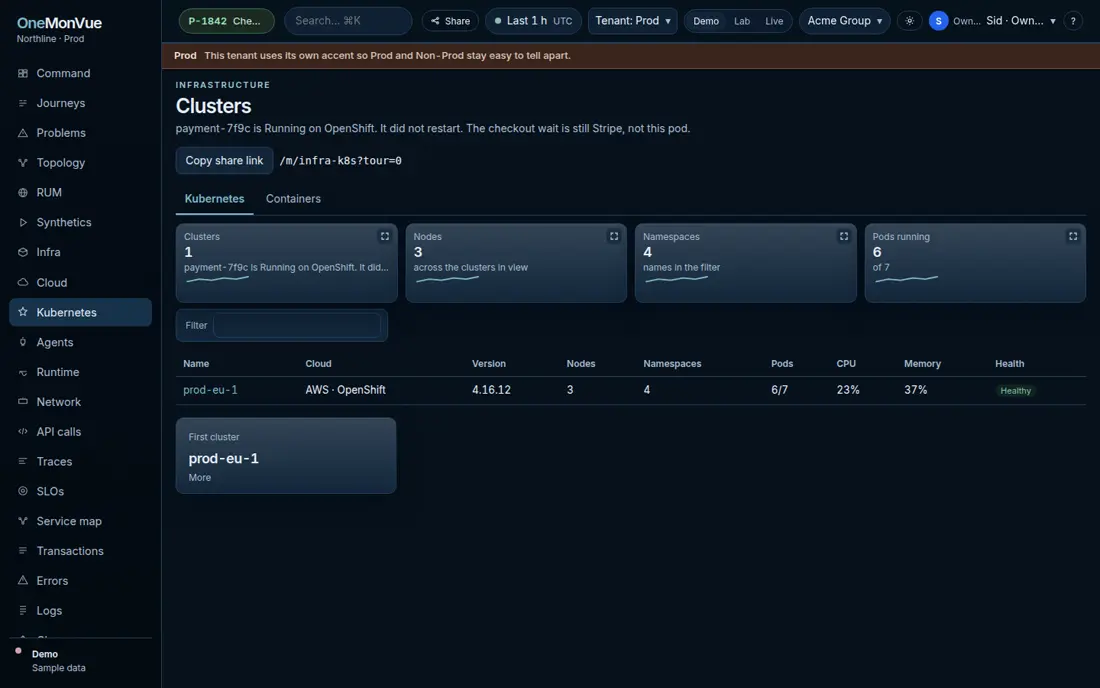The height and width of the screenshot is (688, 1100).
Task: Expand the Clusters metric card
Action: coord(384,236)
